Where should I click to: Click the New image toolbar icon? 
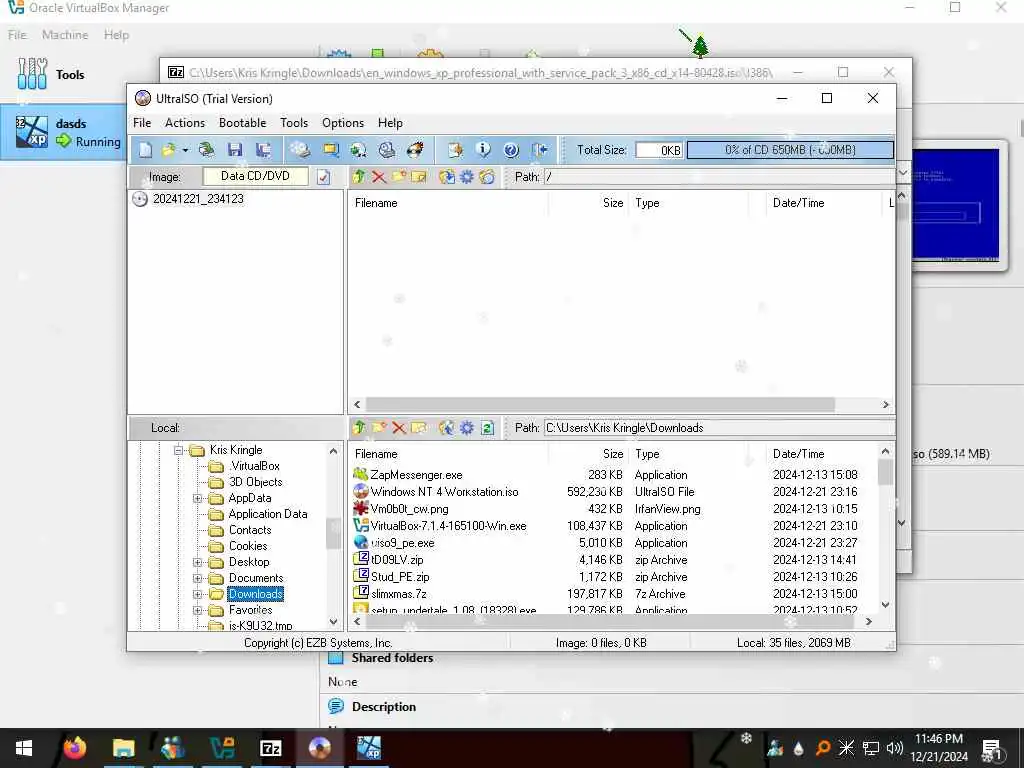[x=145, y=150]
